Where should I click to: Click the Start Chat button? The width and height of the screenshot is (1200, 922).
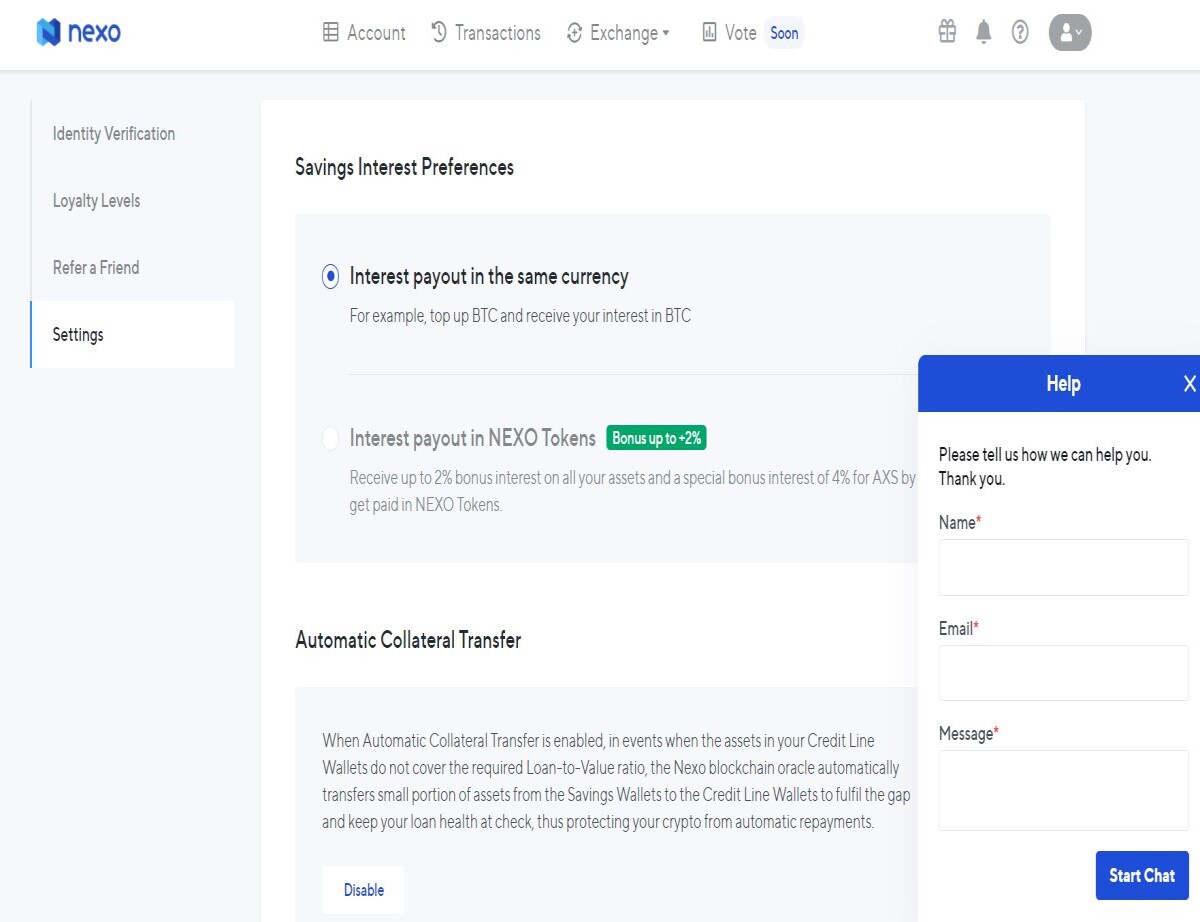[1142, 875]
